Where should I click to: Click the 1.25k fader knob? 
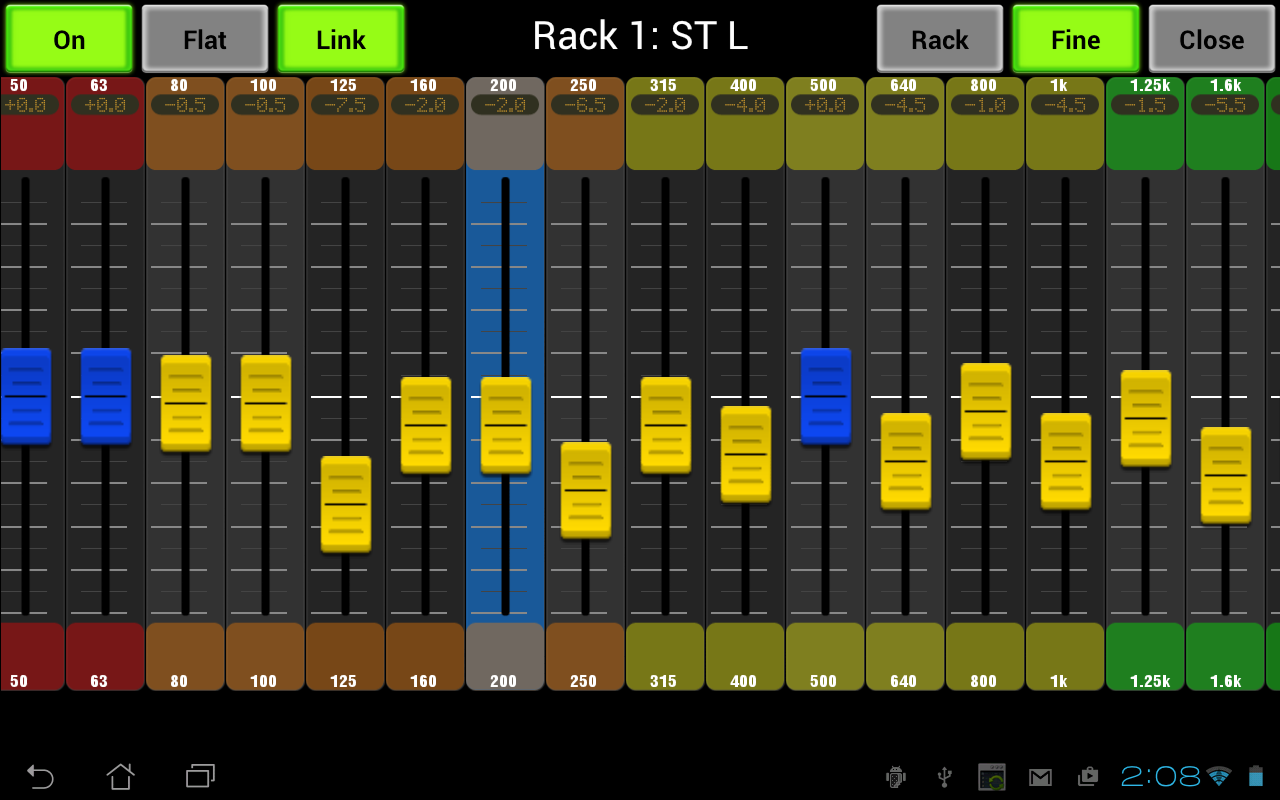pyautogui.click(x=1146, y=418)
